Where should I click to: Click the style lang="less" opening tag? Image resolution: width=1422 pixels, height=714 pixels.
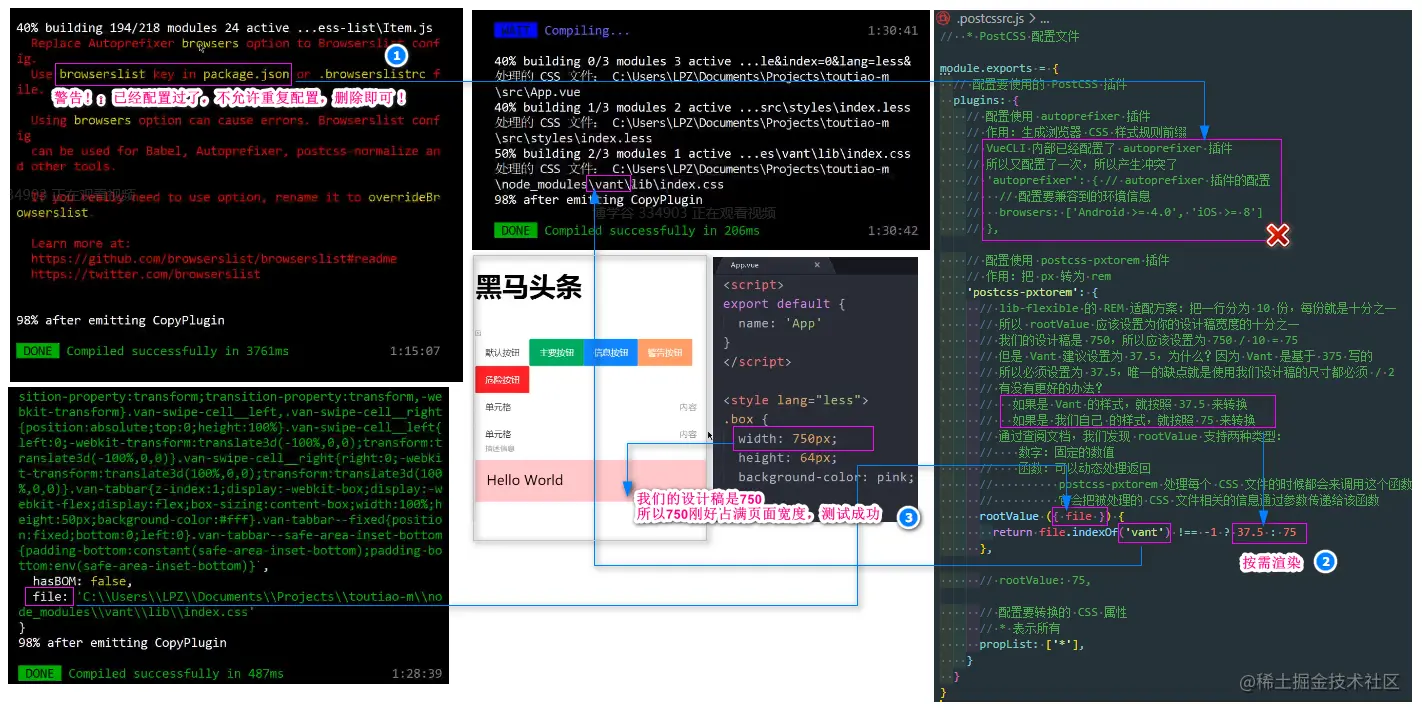796,400
